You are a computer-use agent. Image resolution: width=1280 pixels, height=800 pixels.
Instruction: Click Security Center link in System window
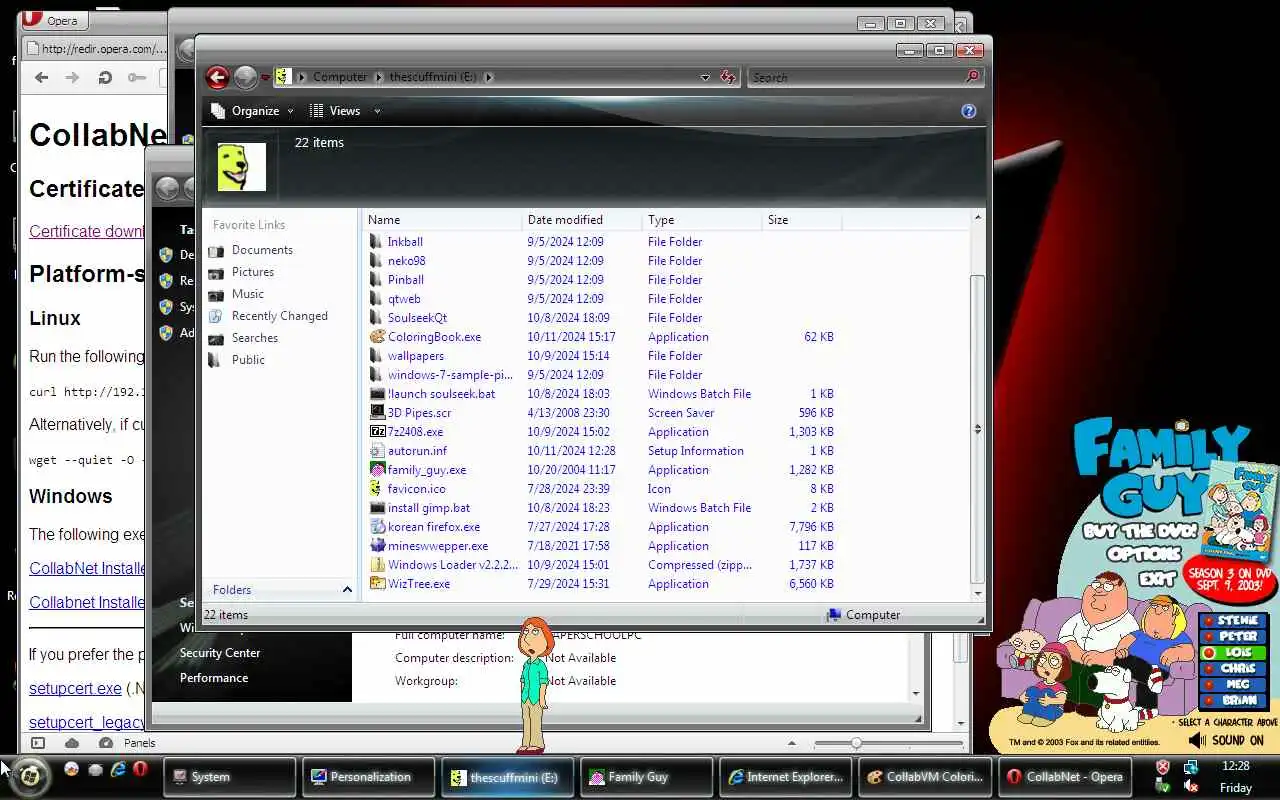pyautogui.click(x=220, y=653)
